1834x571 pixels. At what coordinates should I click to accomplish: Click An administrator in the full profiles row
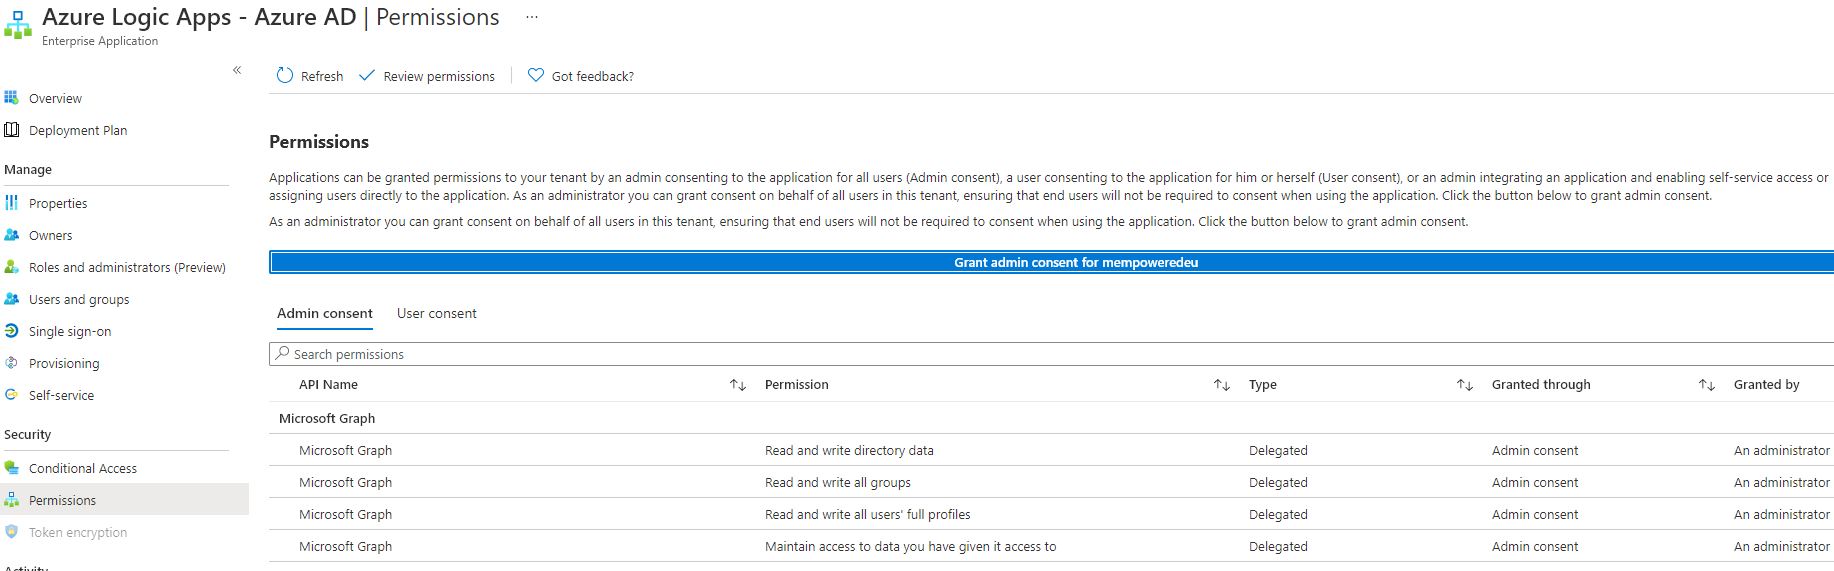coord(1782,514)
